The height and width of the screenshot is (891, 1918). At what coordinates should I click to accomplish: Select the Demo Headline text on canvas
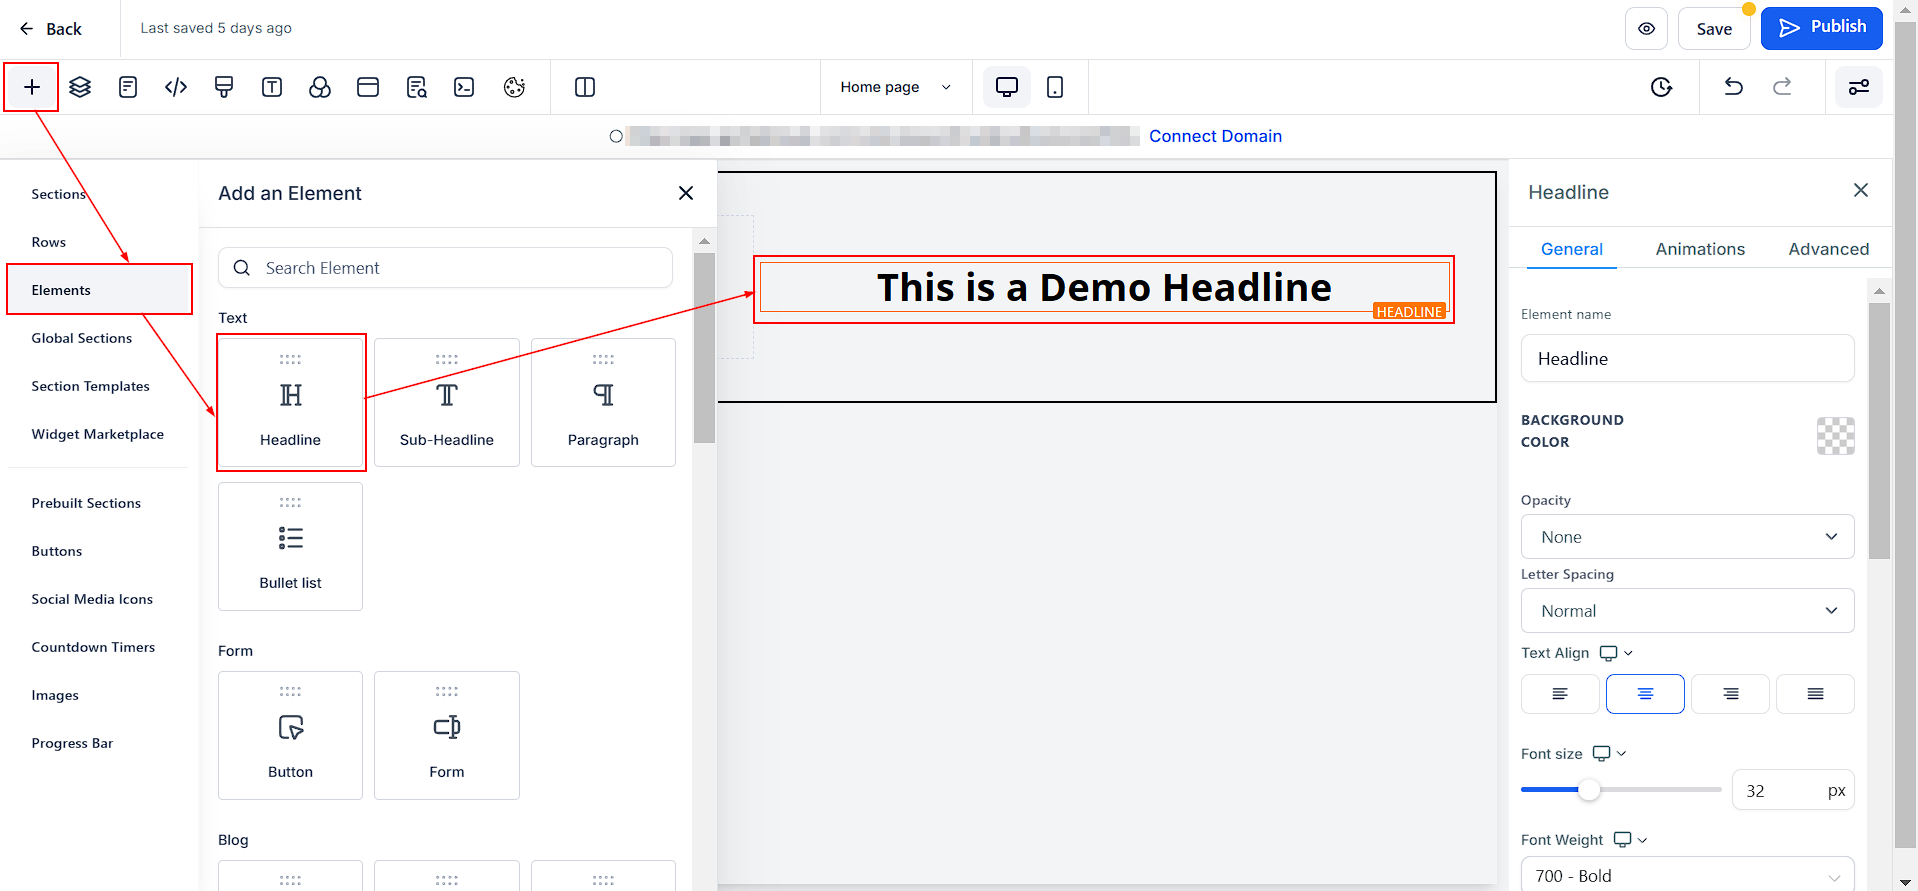(x=1104, y=288)
